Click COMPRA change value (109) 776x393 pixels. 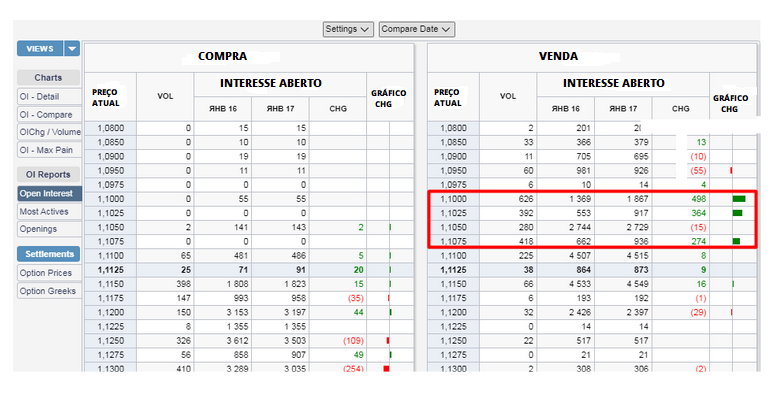coord(353,341)
